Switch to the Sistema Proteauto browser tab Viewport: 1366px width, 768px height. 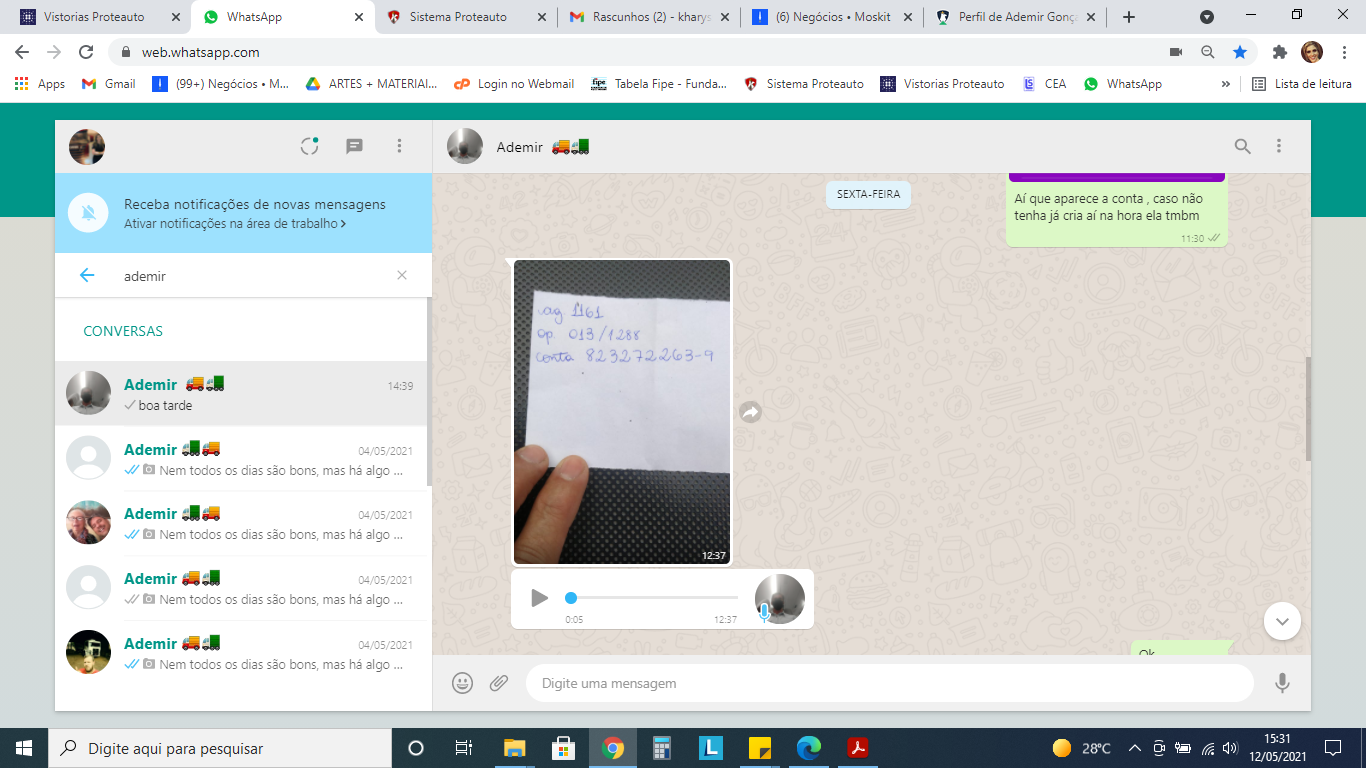[x=458, y=17]
